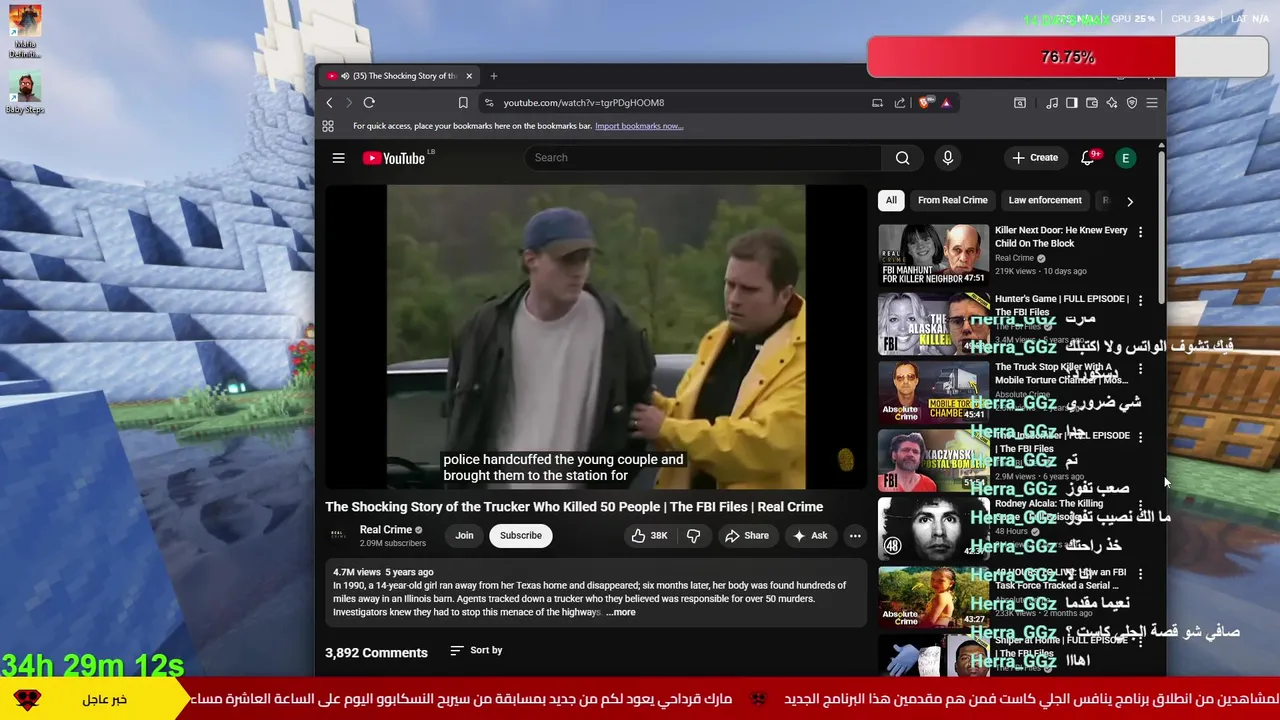Viewport: 1280px width, 720px height.
Task: Select the 'From Real Crime' chip
Action: tap(953, 201)
